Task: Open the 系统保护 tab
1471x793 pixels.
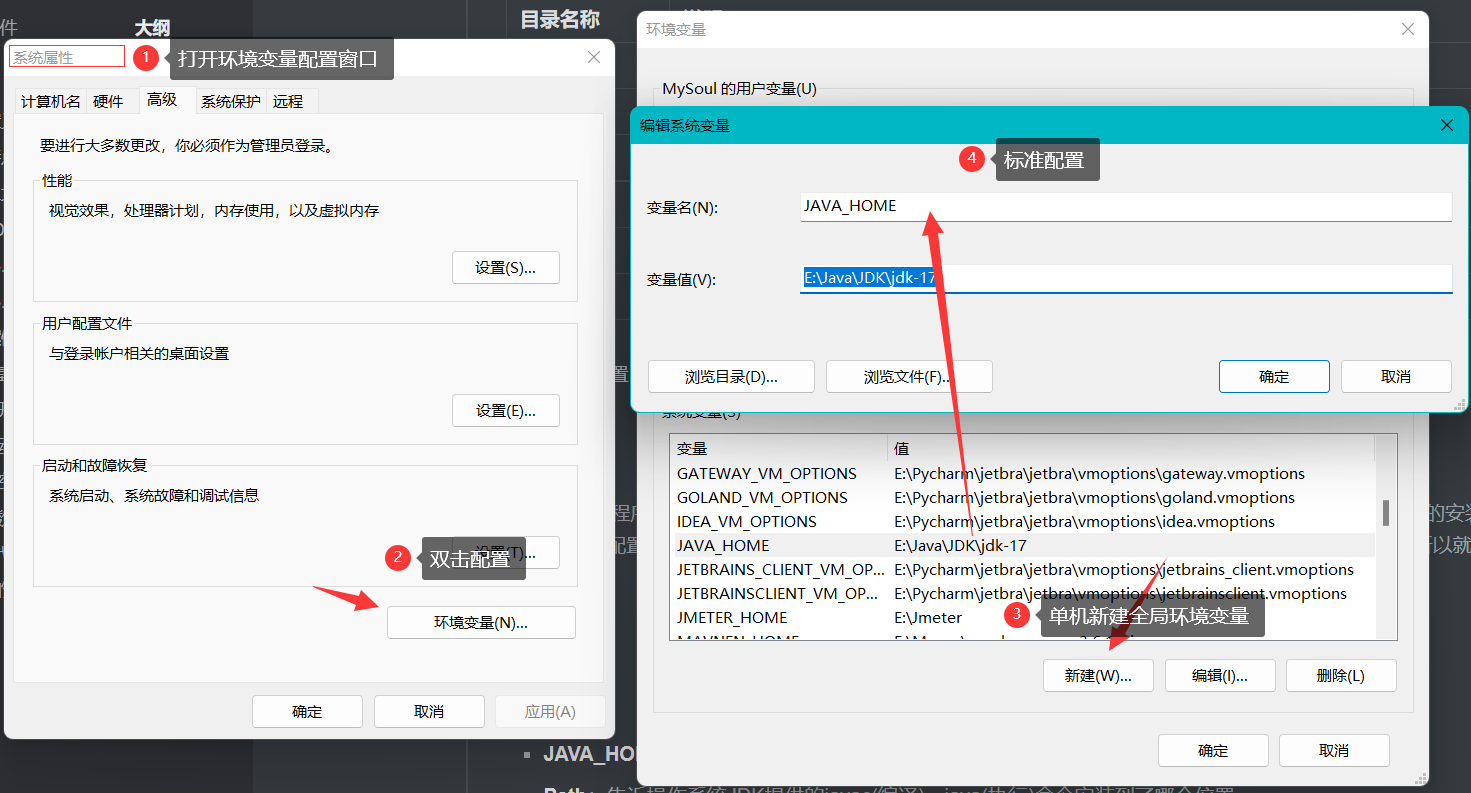Action: (231, 101)
